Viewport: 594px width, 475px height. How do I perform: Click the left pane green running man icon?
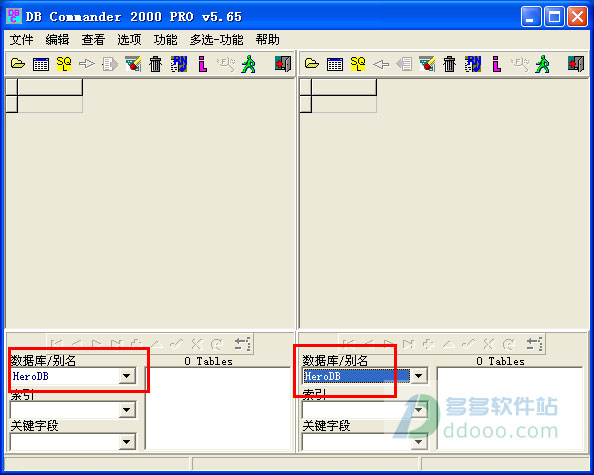[249, 64]
